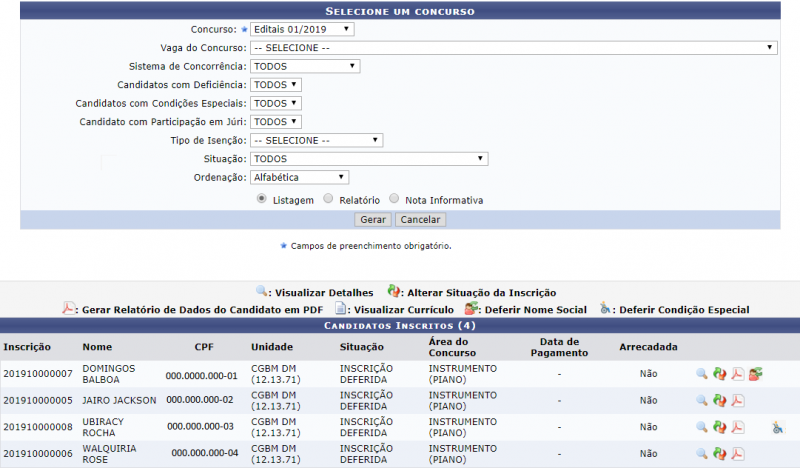The image size is (800, 468).
Task: Click the Unidade column header
Action: pyautogui.click(x=272, y=347)
